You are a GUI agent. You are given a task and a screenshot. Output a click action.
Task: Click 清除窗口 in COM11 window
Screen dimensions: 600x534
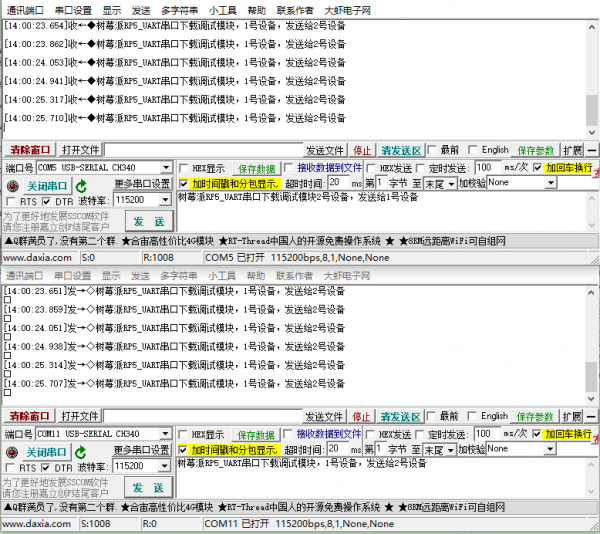coord(29,416)
